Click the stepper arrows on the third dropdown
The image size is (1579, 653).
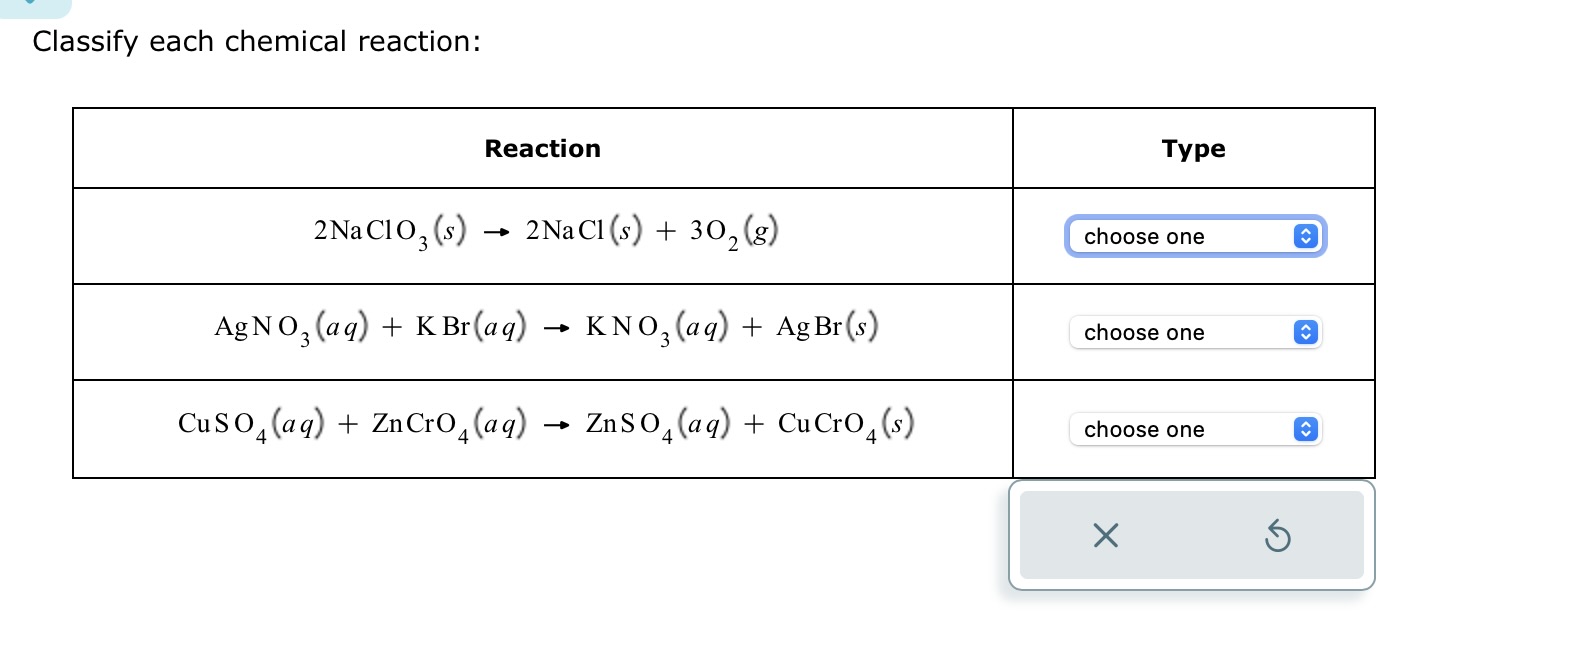click(1305, 429)
